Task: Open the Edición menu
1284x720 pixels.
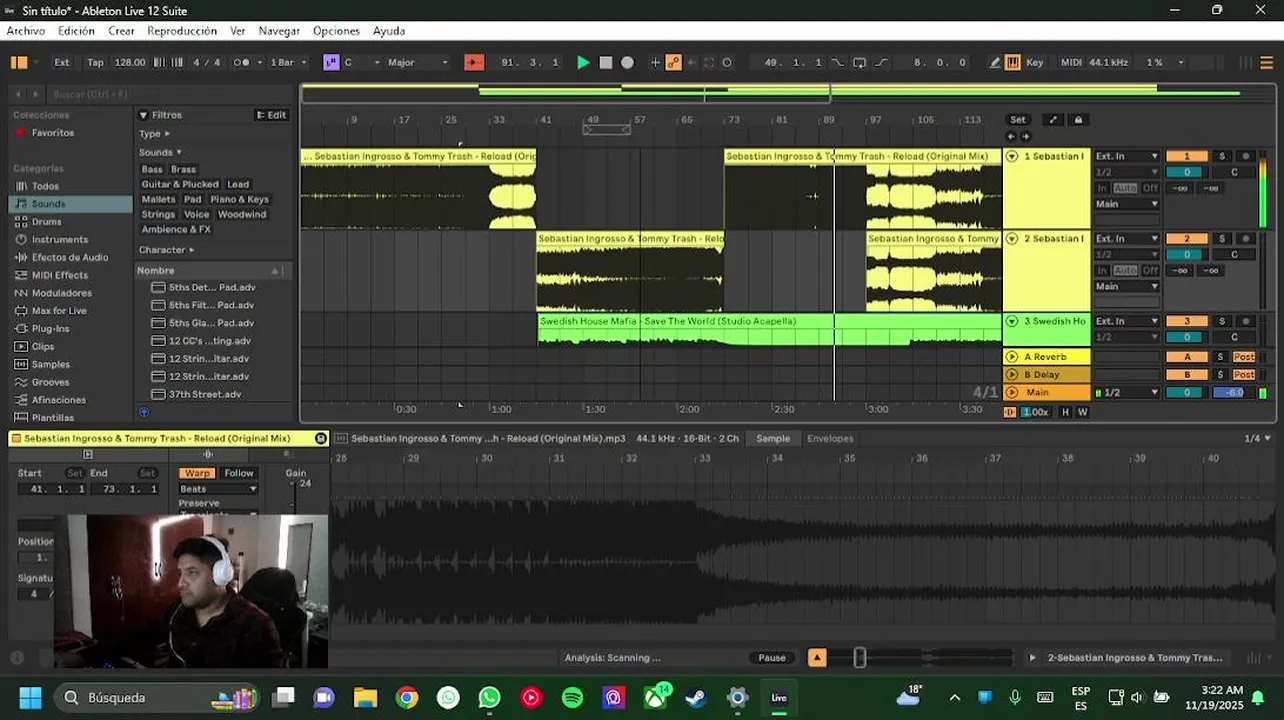Action: coord(76,31)
